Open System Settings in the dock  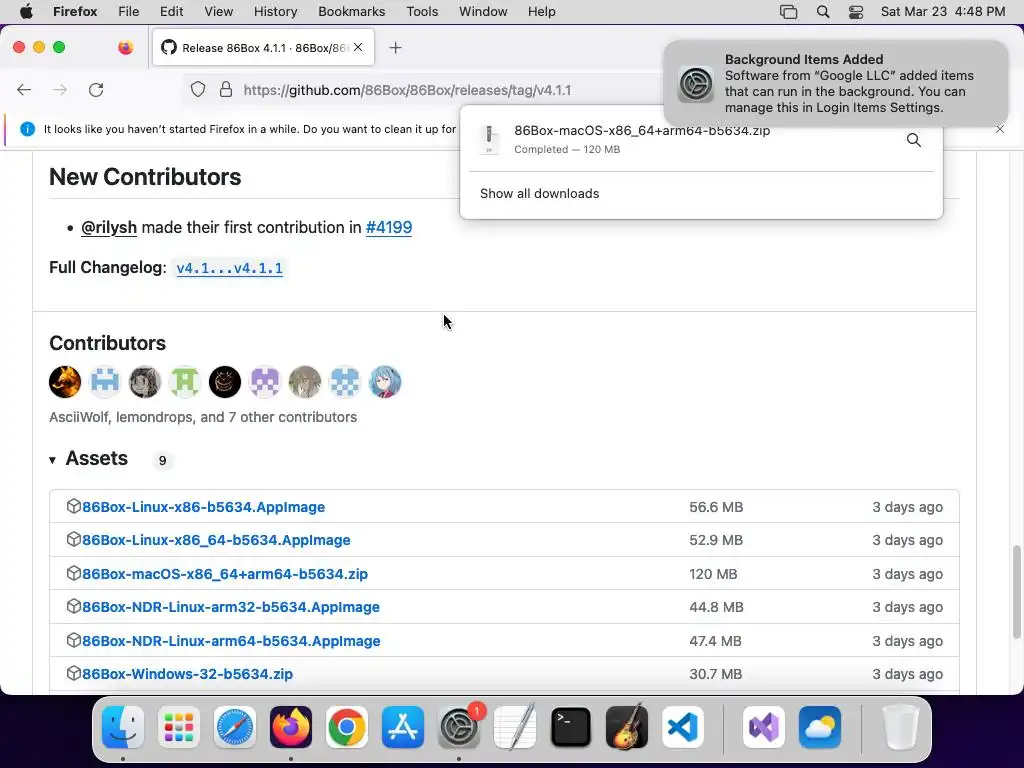pos(458,727)
